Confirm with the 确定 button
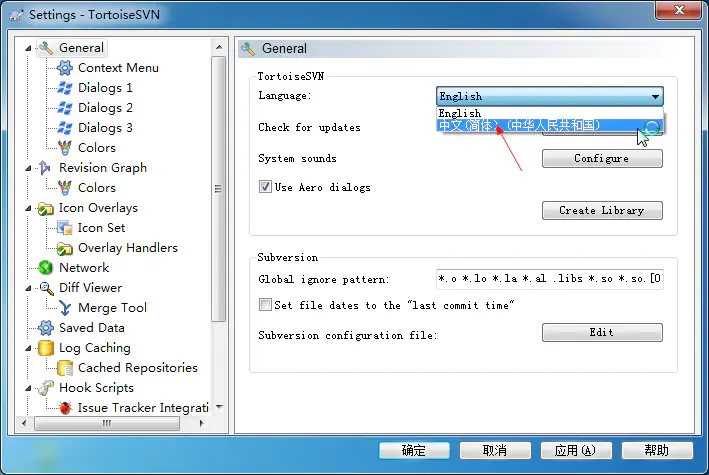 click(414, 451)
